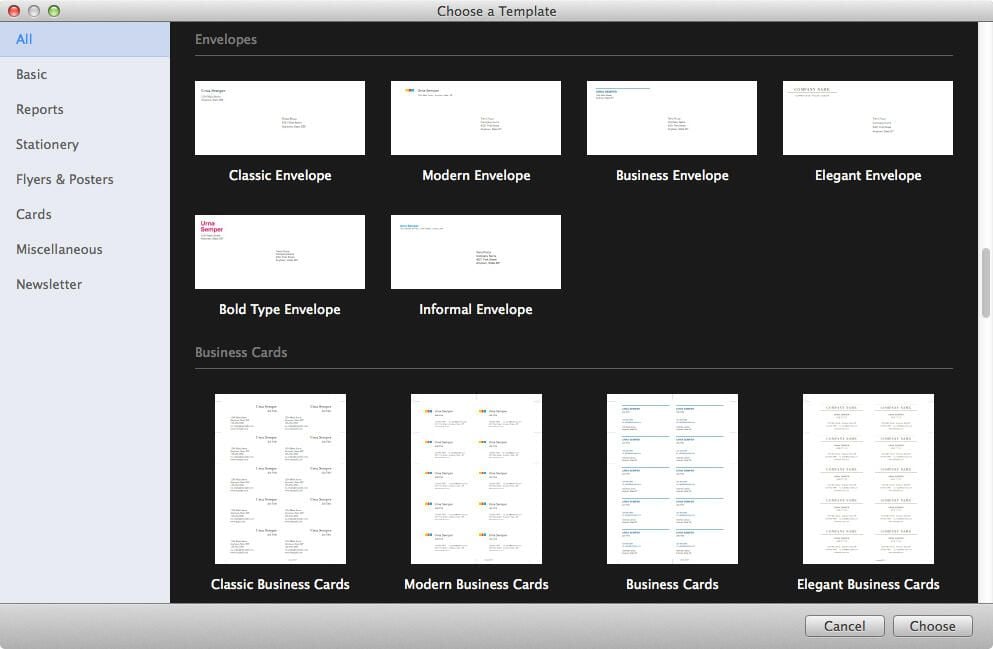The height and width of the screenshot is (649, 993).
Task: Show the All templates category
Action: 85,39
